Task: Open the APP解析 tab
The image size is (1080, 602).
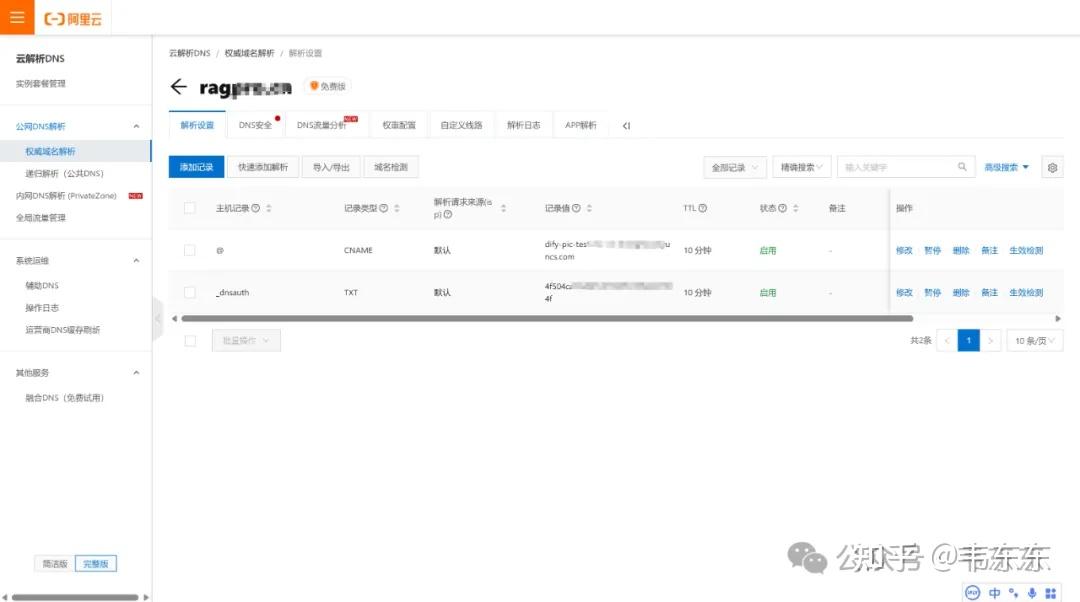Action: coord(581,125)
